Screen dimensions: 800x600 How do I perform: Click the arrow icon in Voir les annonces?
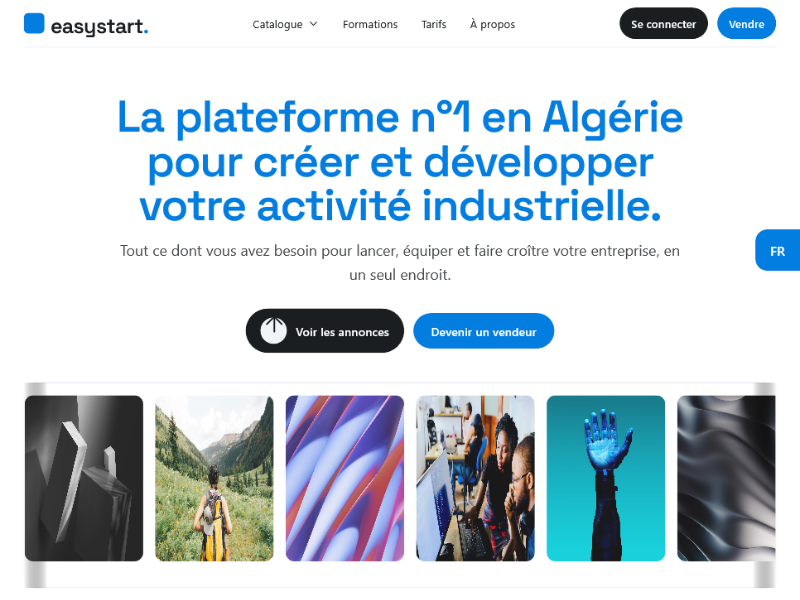click(273, 331)
